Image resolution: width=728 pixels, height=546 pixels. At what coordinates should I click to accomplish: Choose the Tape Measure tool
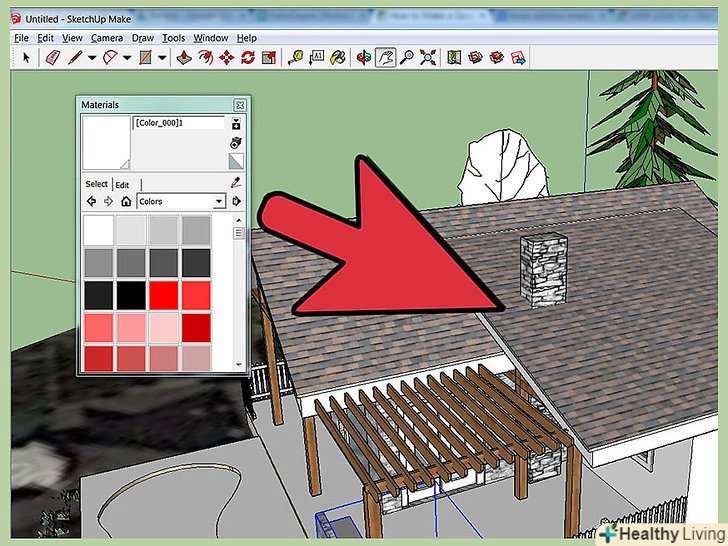point(295,58)
